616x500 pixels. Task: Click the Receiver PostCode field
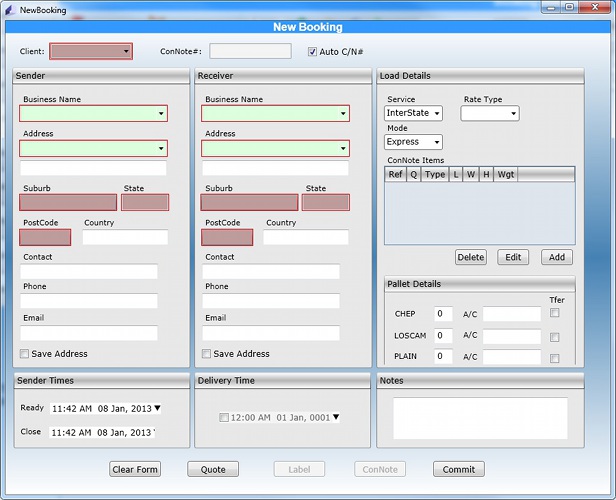[x=227, y=237]
